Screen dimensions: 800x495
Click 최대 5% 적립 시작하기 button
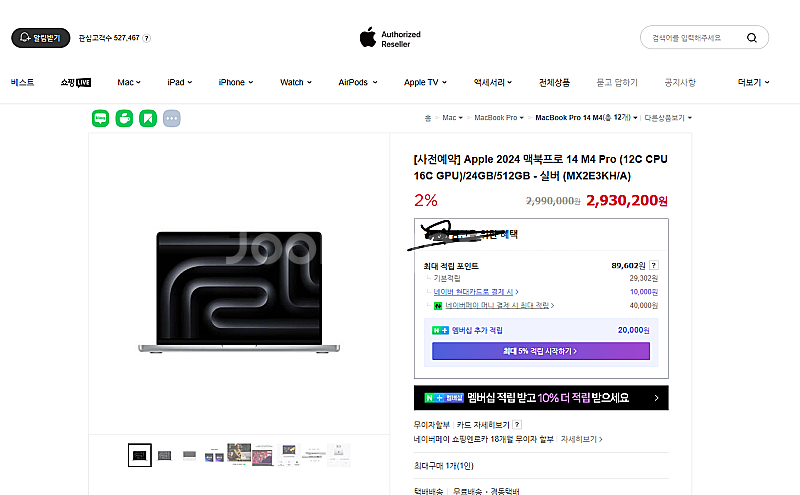tap(541, 351)
